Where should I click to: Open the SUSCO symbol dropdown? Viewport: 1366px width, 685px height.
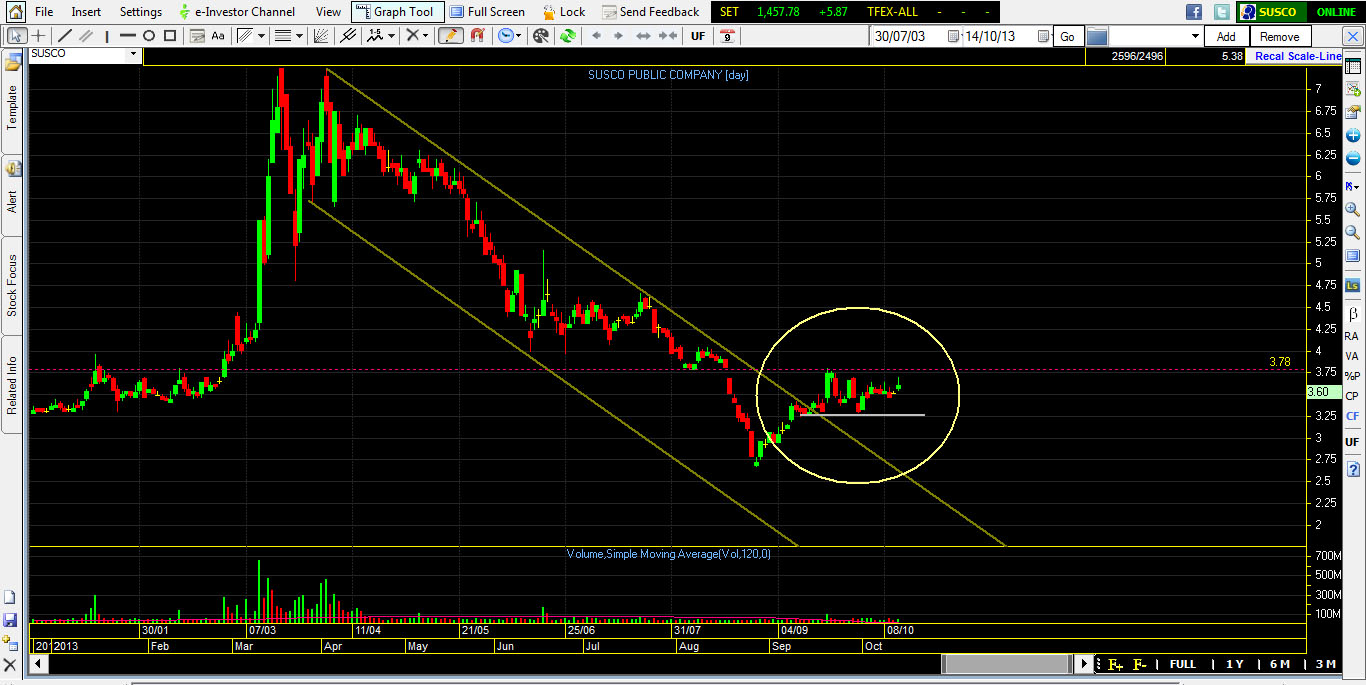coord(133,54)
